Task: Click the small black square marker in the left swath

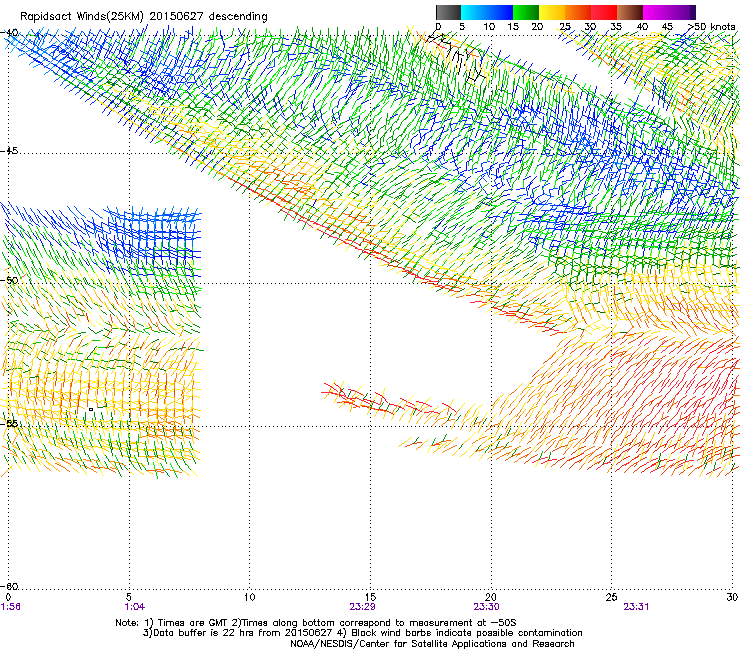Action: [x=91, y=409]
